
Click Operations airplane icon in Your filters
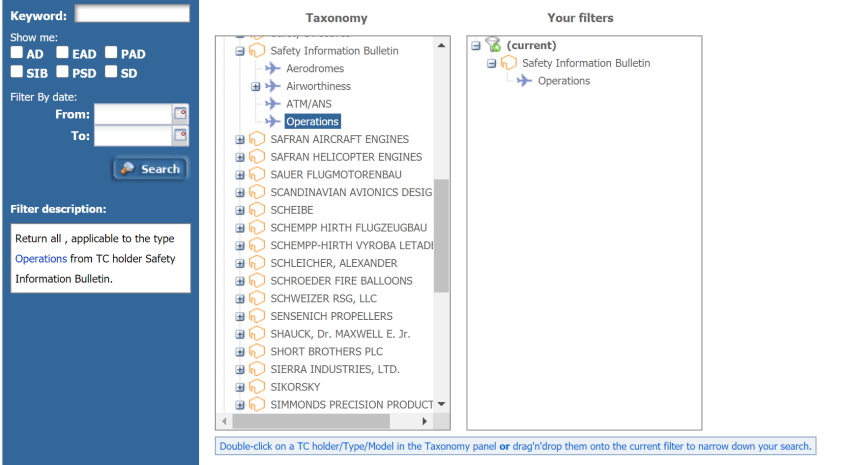point(524,81)
